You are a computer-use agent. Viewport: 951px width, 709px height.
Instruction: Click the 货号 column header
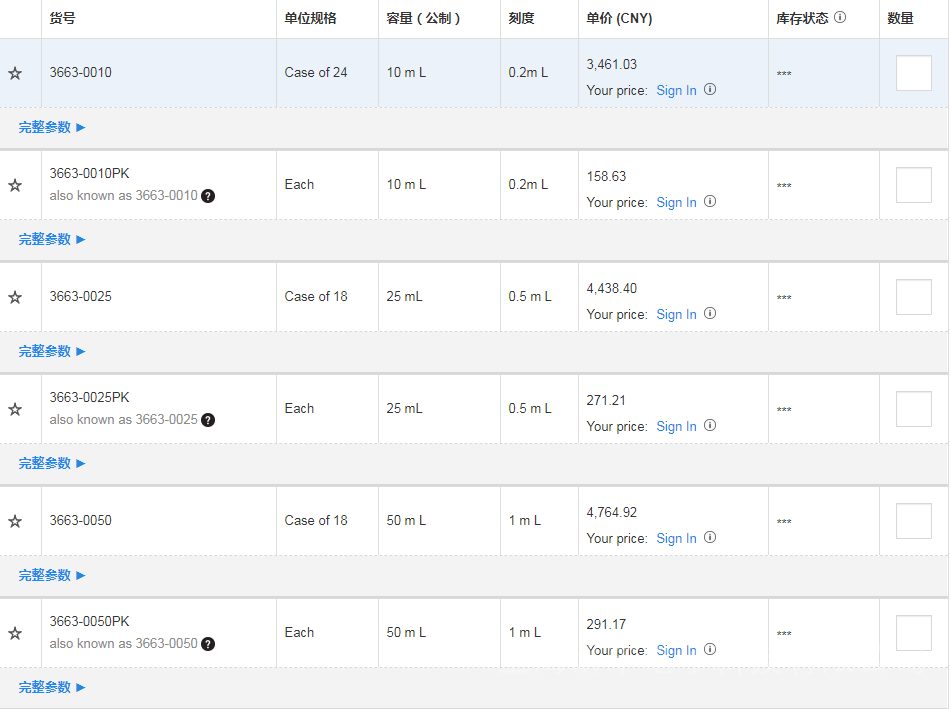[x=62, y=18]
